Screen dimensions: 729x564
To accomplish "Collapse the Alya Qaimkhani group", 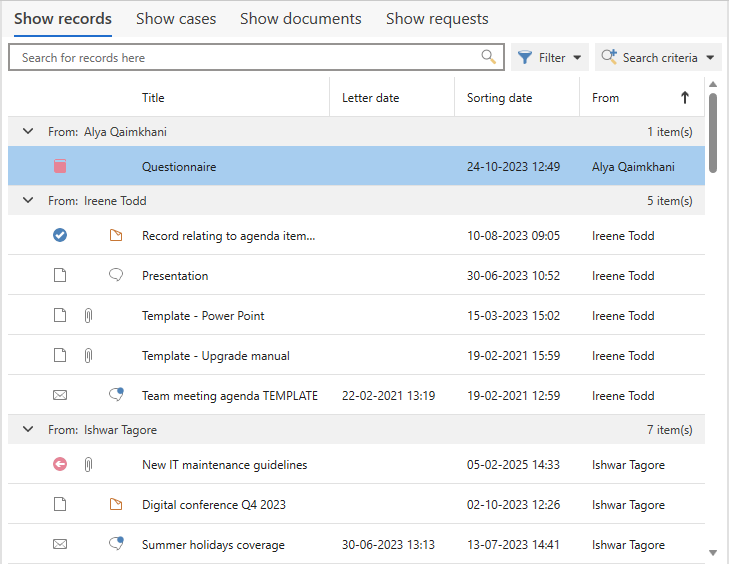I will click(28, 132).
